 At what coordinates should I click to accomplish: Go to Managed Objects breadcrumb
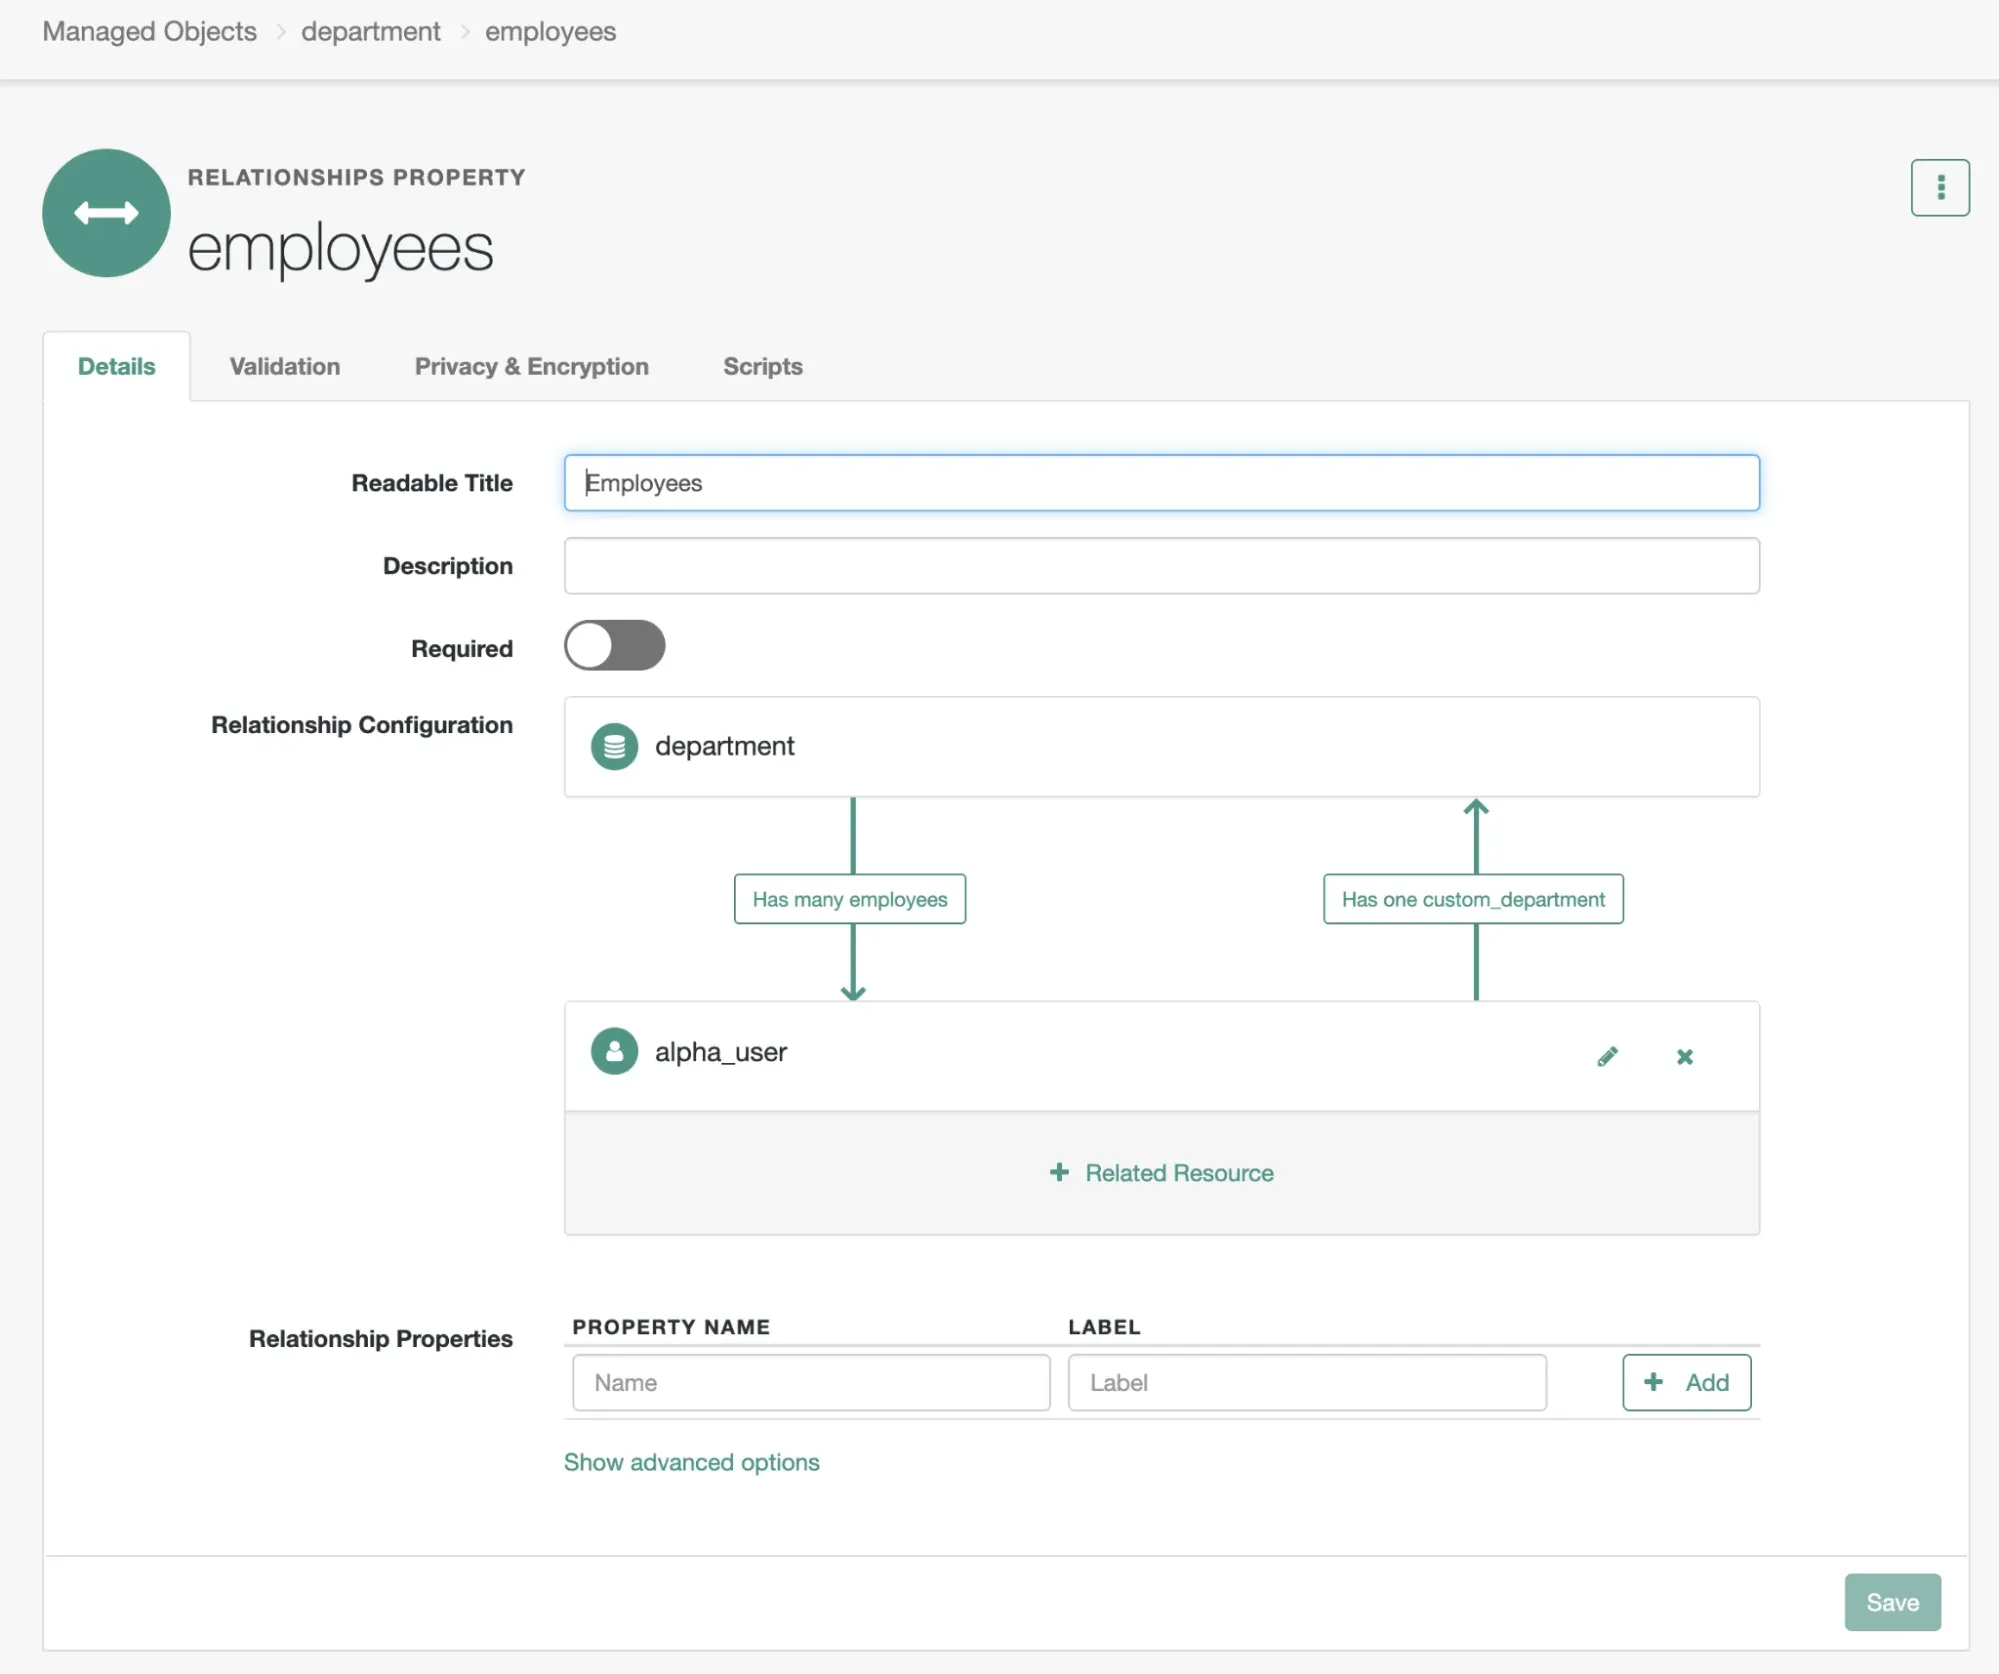coord(149,31)
